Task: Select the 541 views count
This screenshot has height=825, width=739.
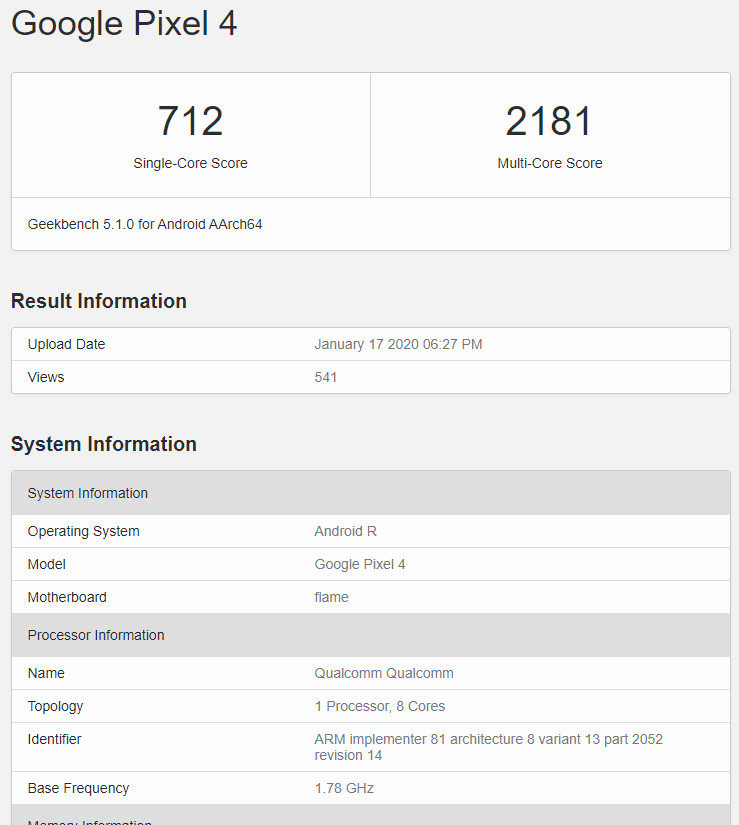Action: click(x=326, y=377)
